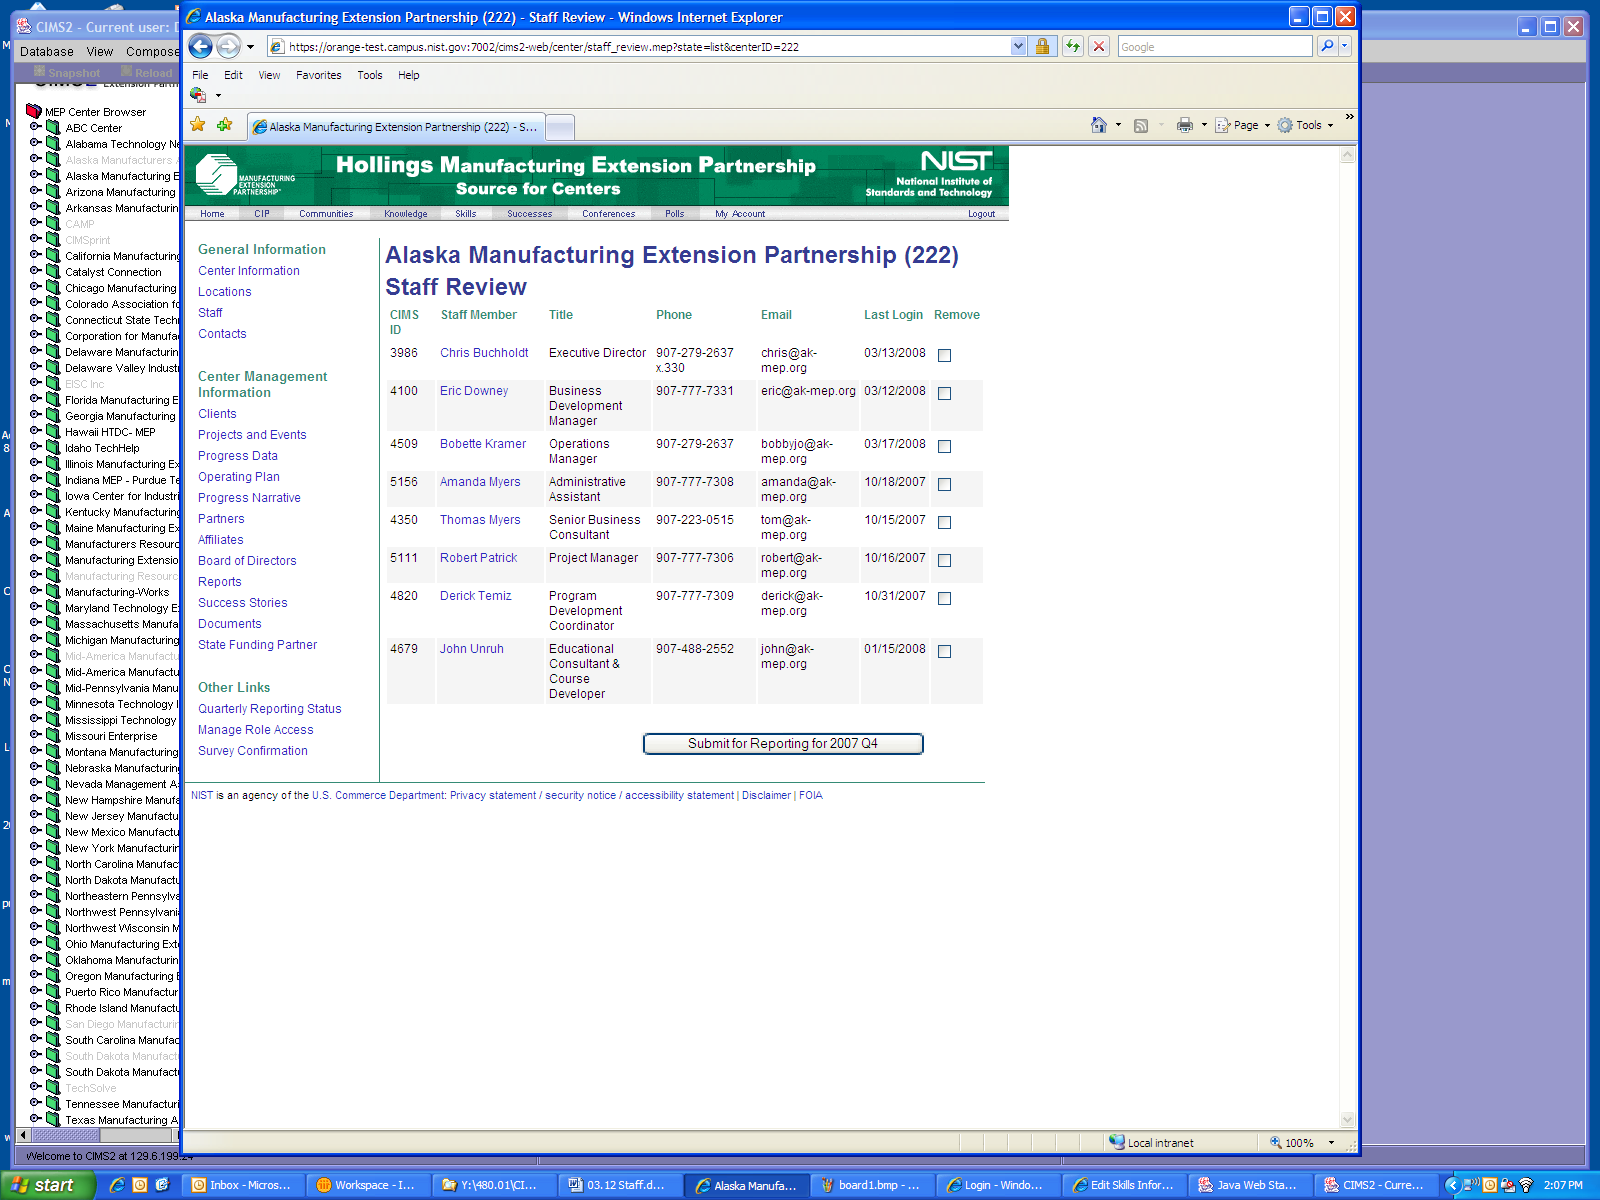The width and height of the screenshot is (1600, 1200).
Task: Tick Remove checkbox for Thomas Myers
Action: 944,522
